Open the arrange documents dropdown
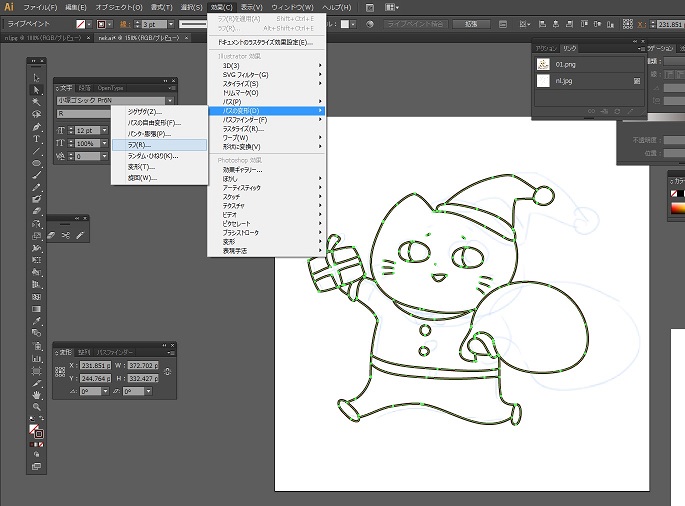Screen dimensions: 685x506 click(x=391, y=7)
